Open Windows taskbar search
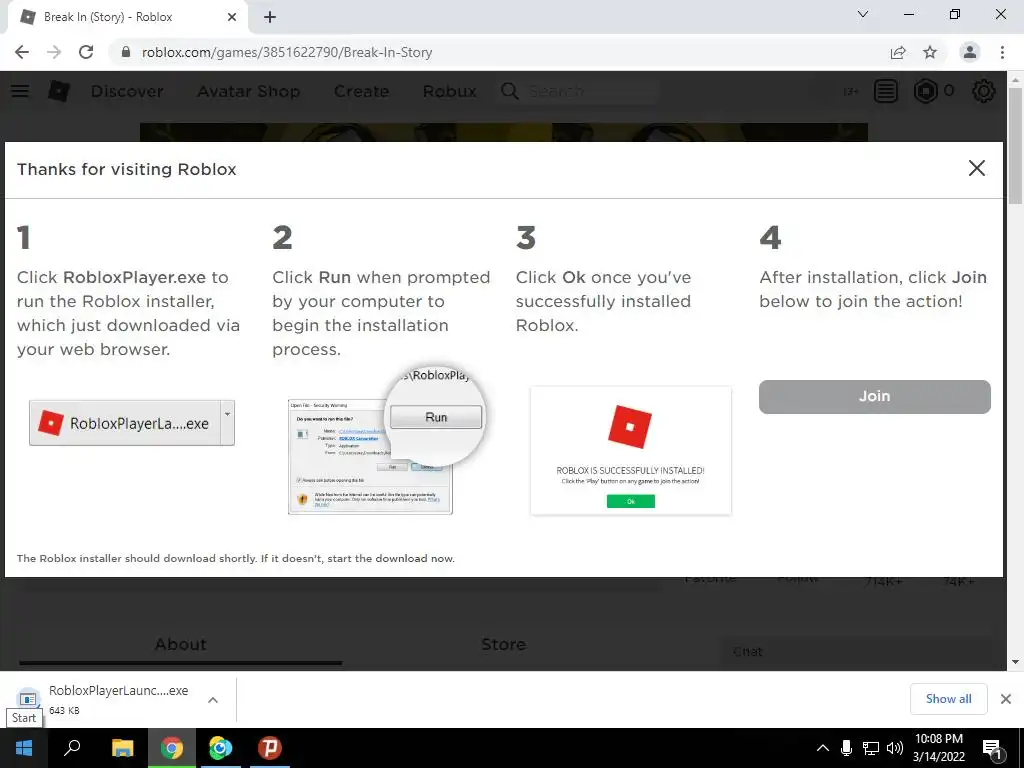The image size is (1024, 768). 72,748
